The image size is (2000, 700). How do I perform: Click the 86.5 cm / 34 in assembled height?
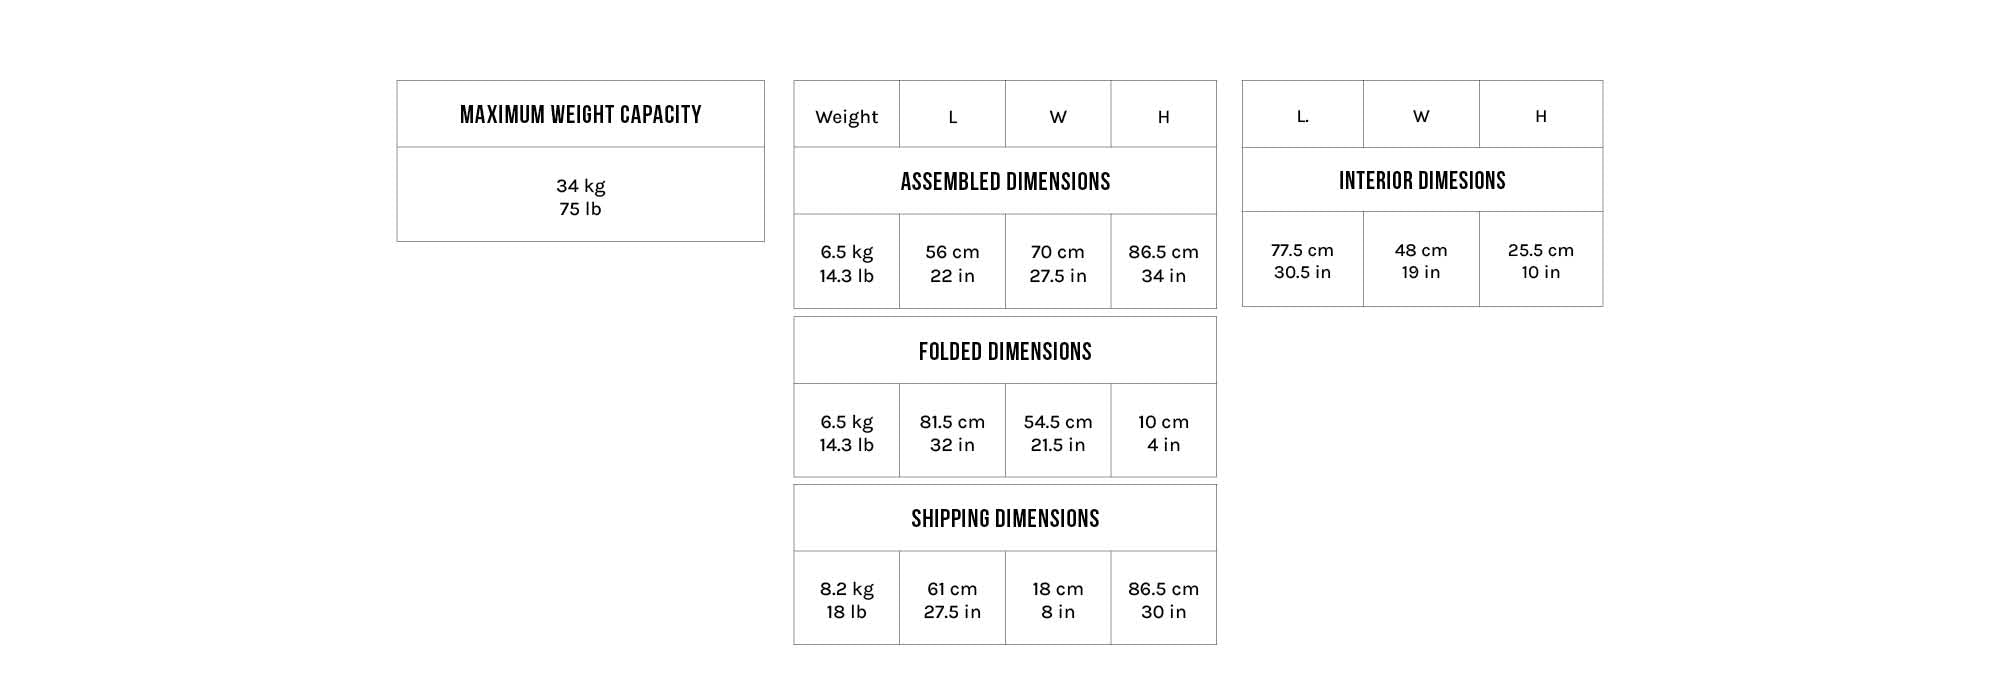pos(1163,264)
